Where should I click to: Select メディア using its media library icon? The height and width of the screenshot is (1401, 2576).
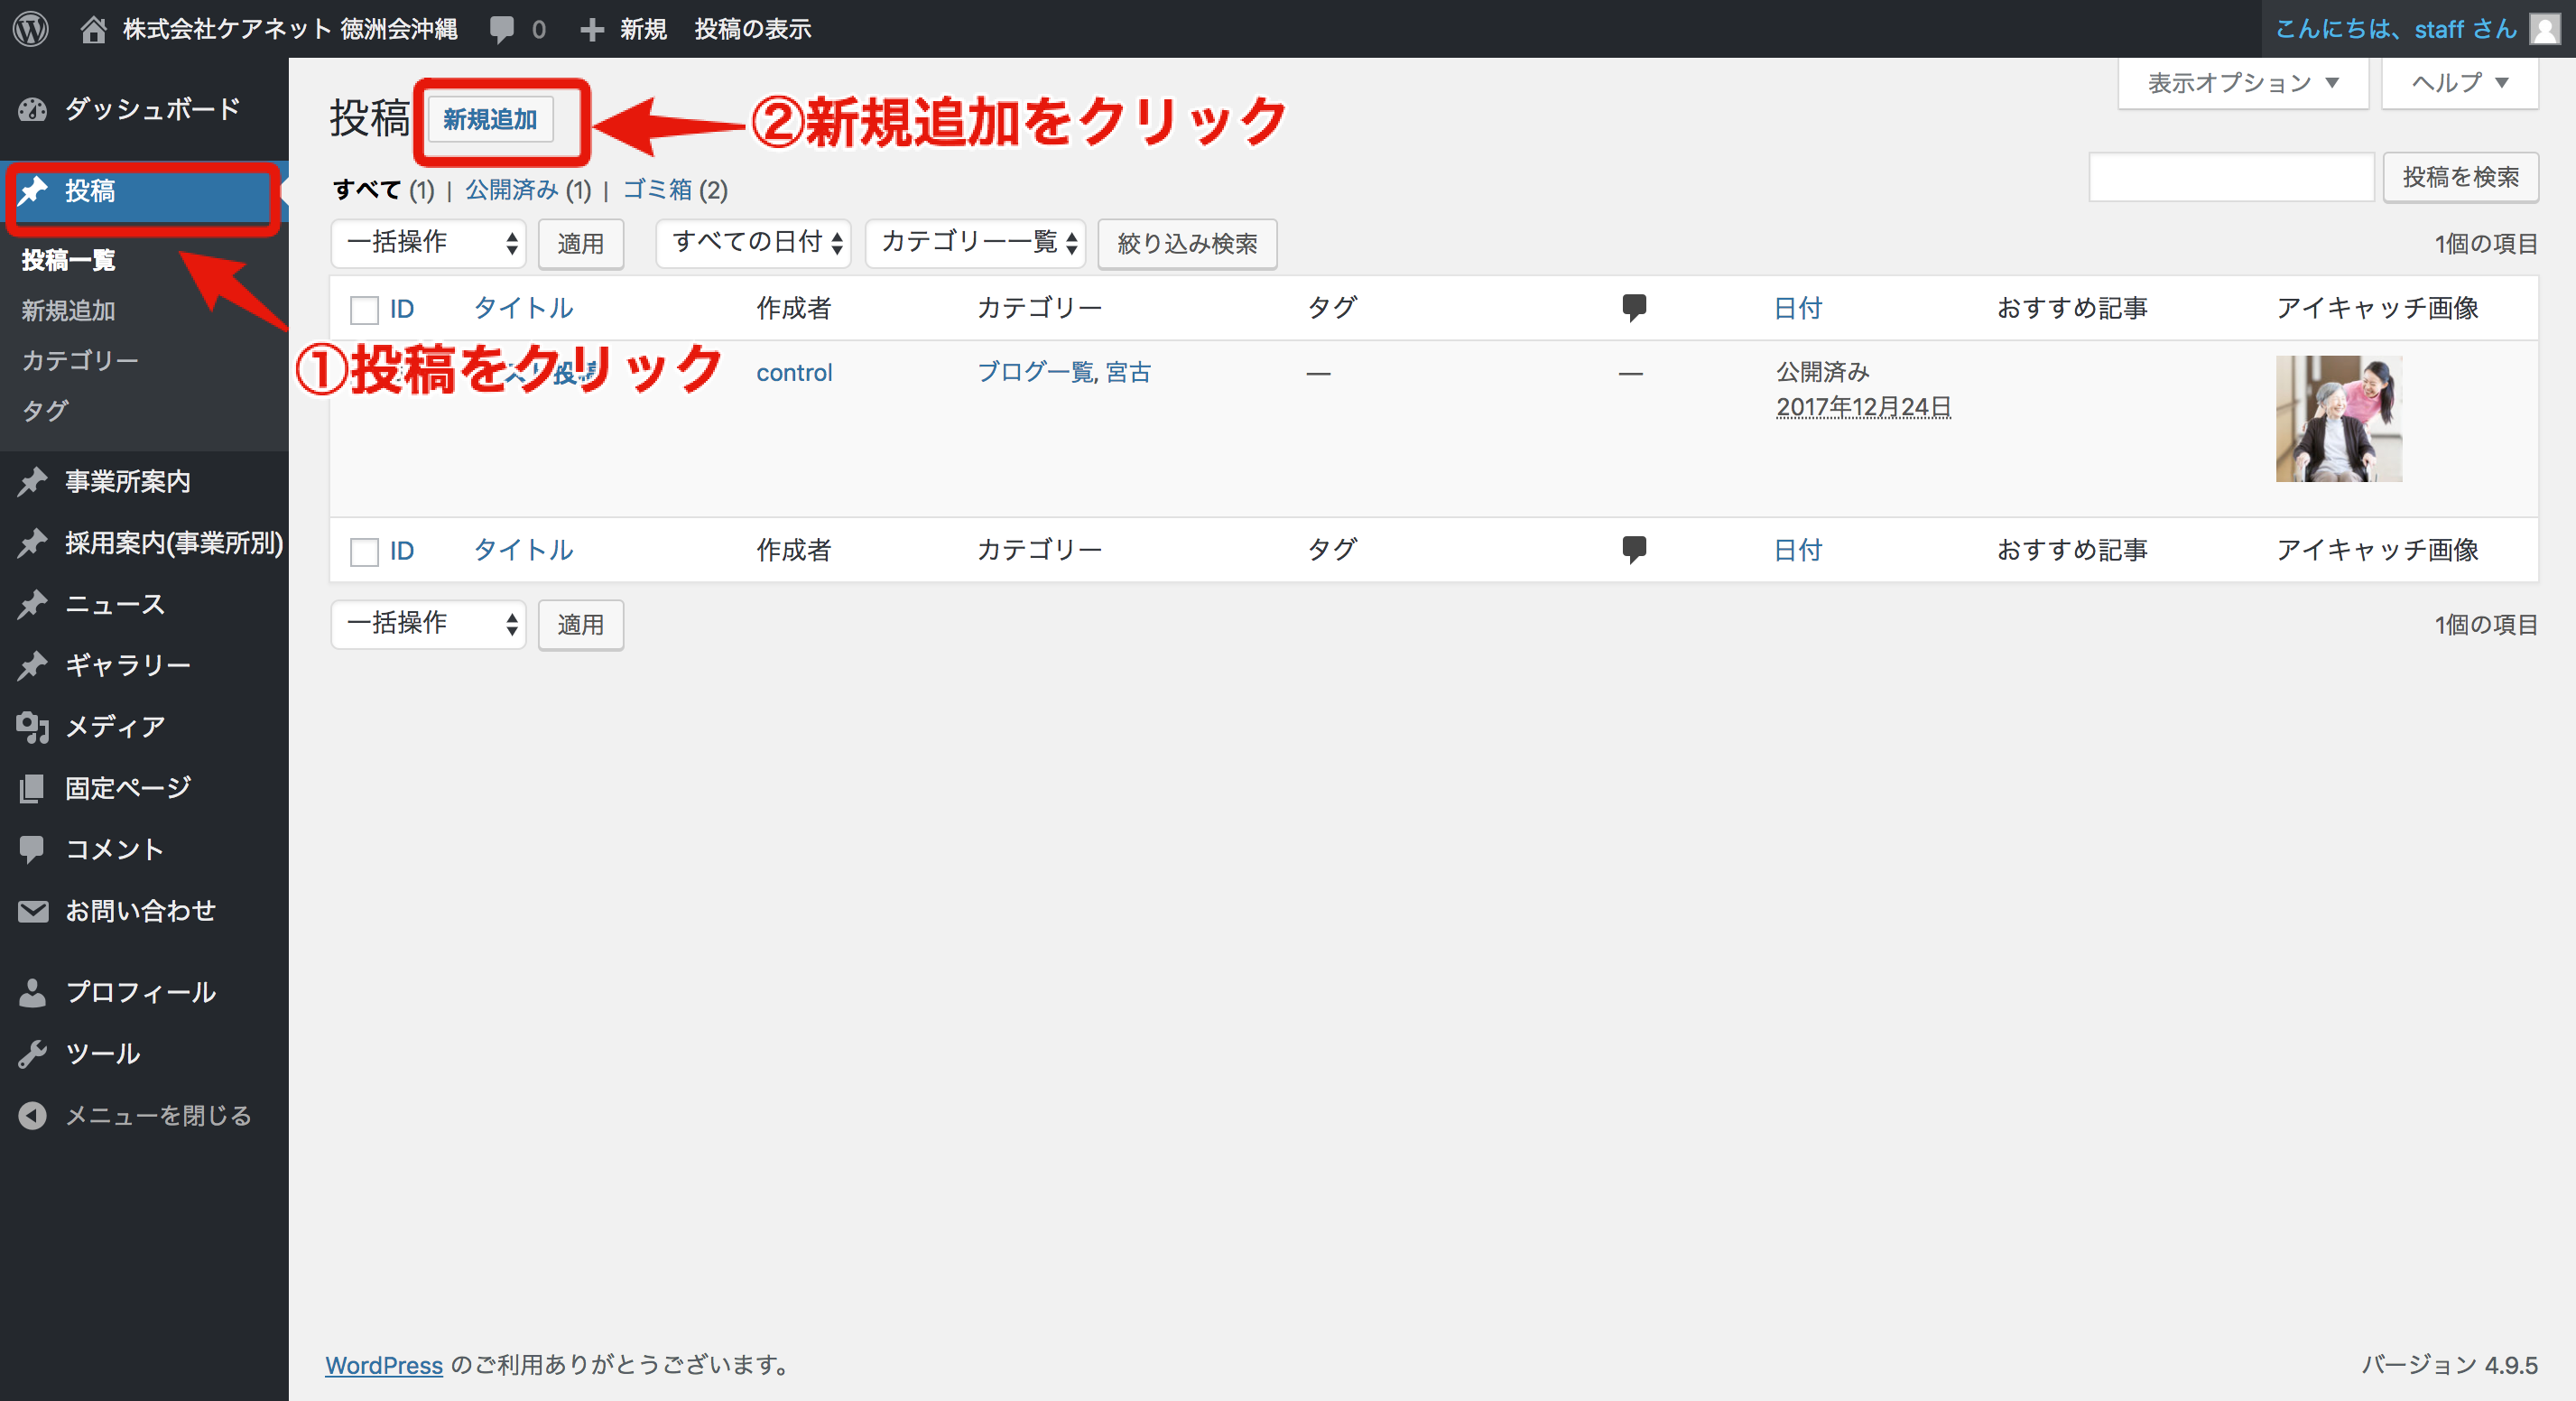point(32,726)
